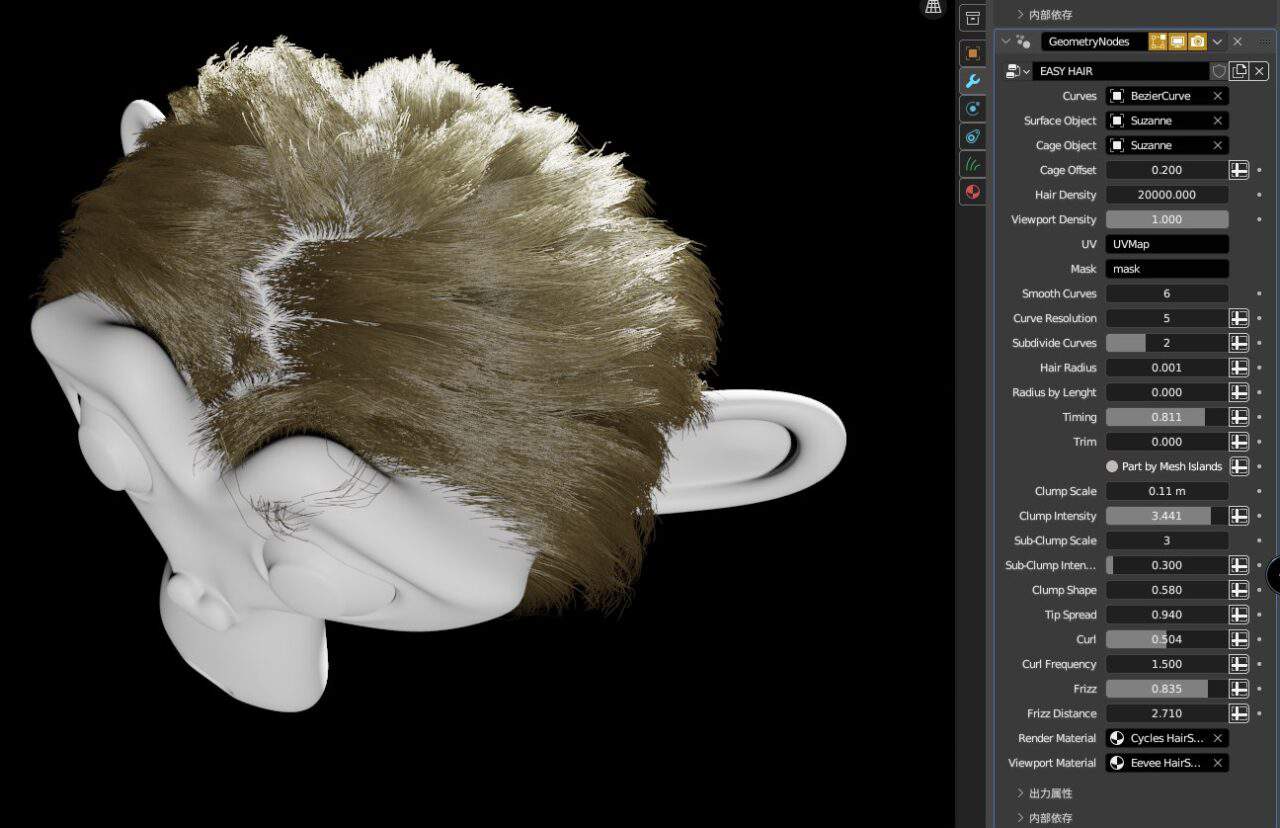The image size is (1280, 828).
Task: Switch to the Modifiers wrench tab
Action: click(972, 81)
